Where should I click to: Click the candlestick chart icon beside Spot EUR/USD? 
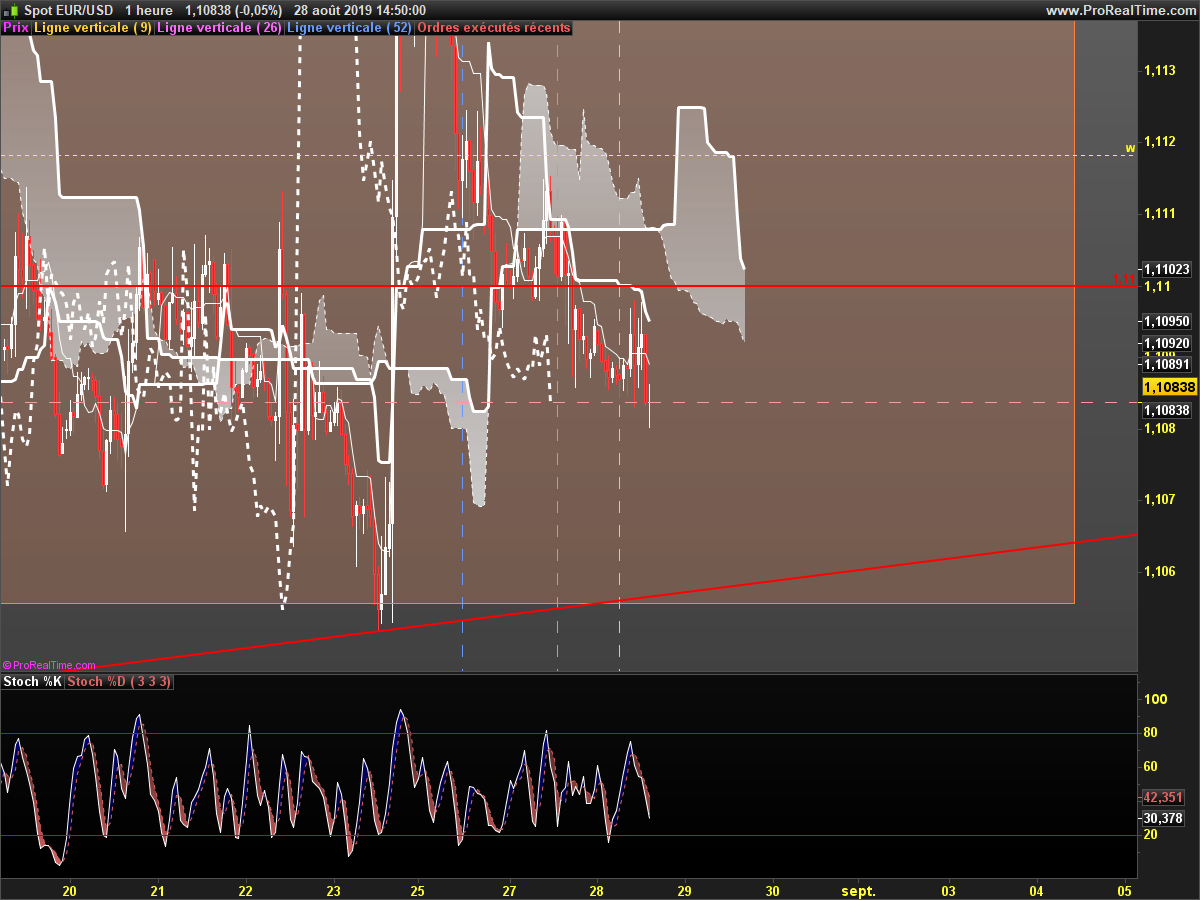12,10
